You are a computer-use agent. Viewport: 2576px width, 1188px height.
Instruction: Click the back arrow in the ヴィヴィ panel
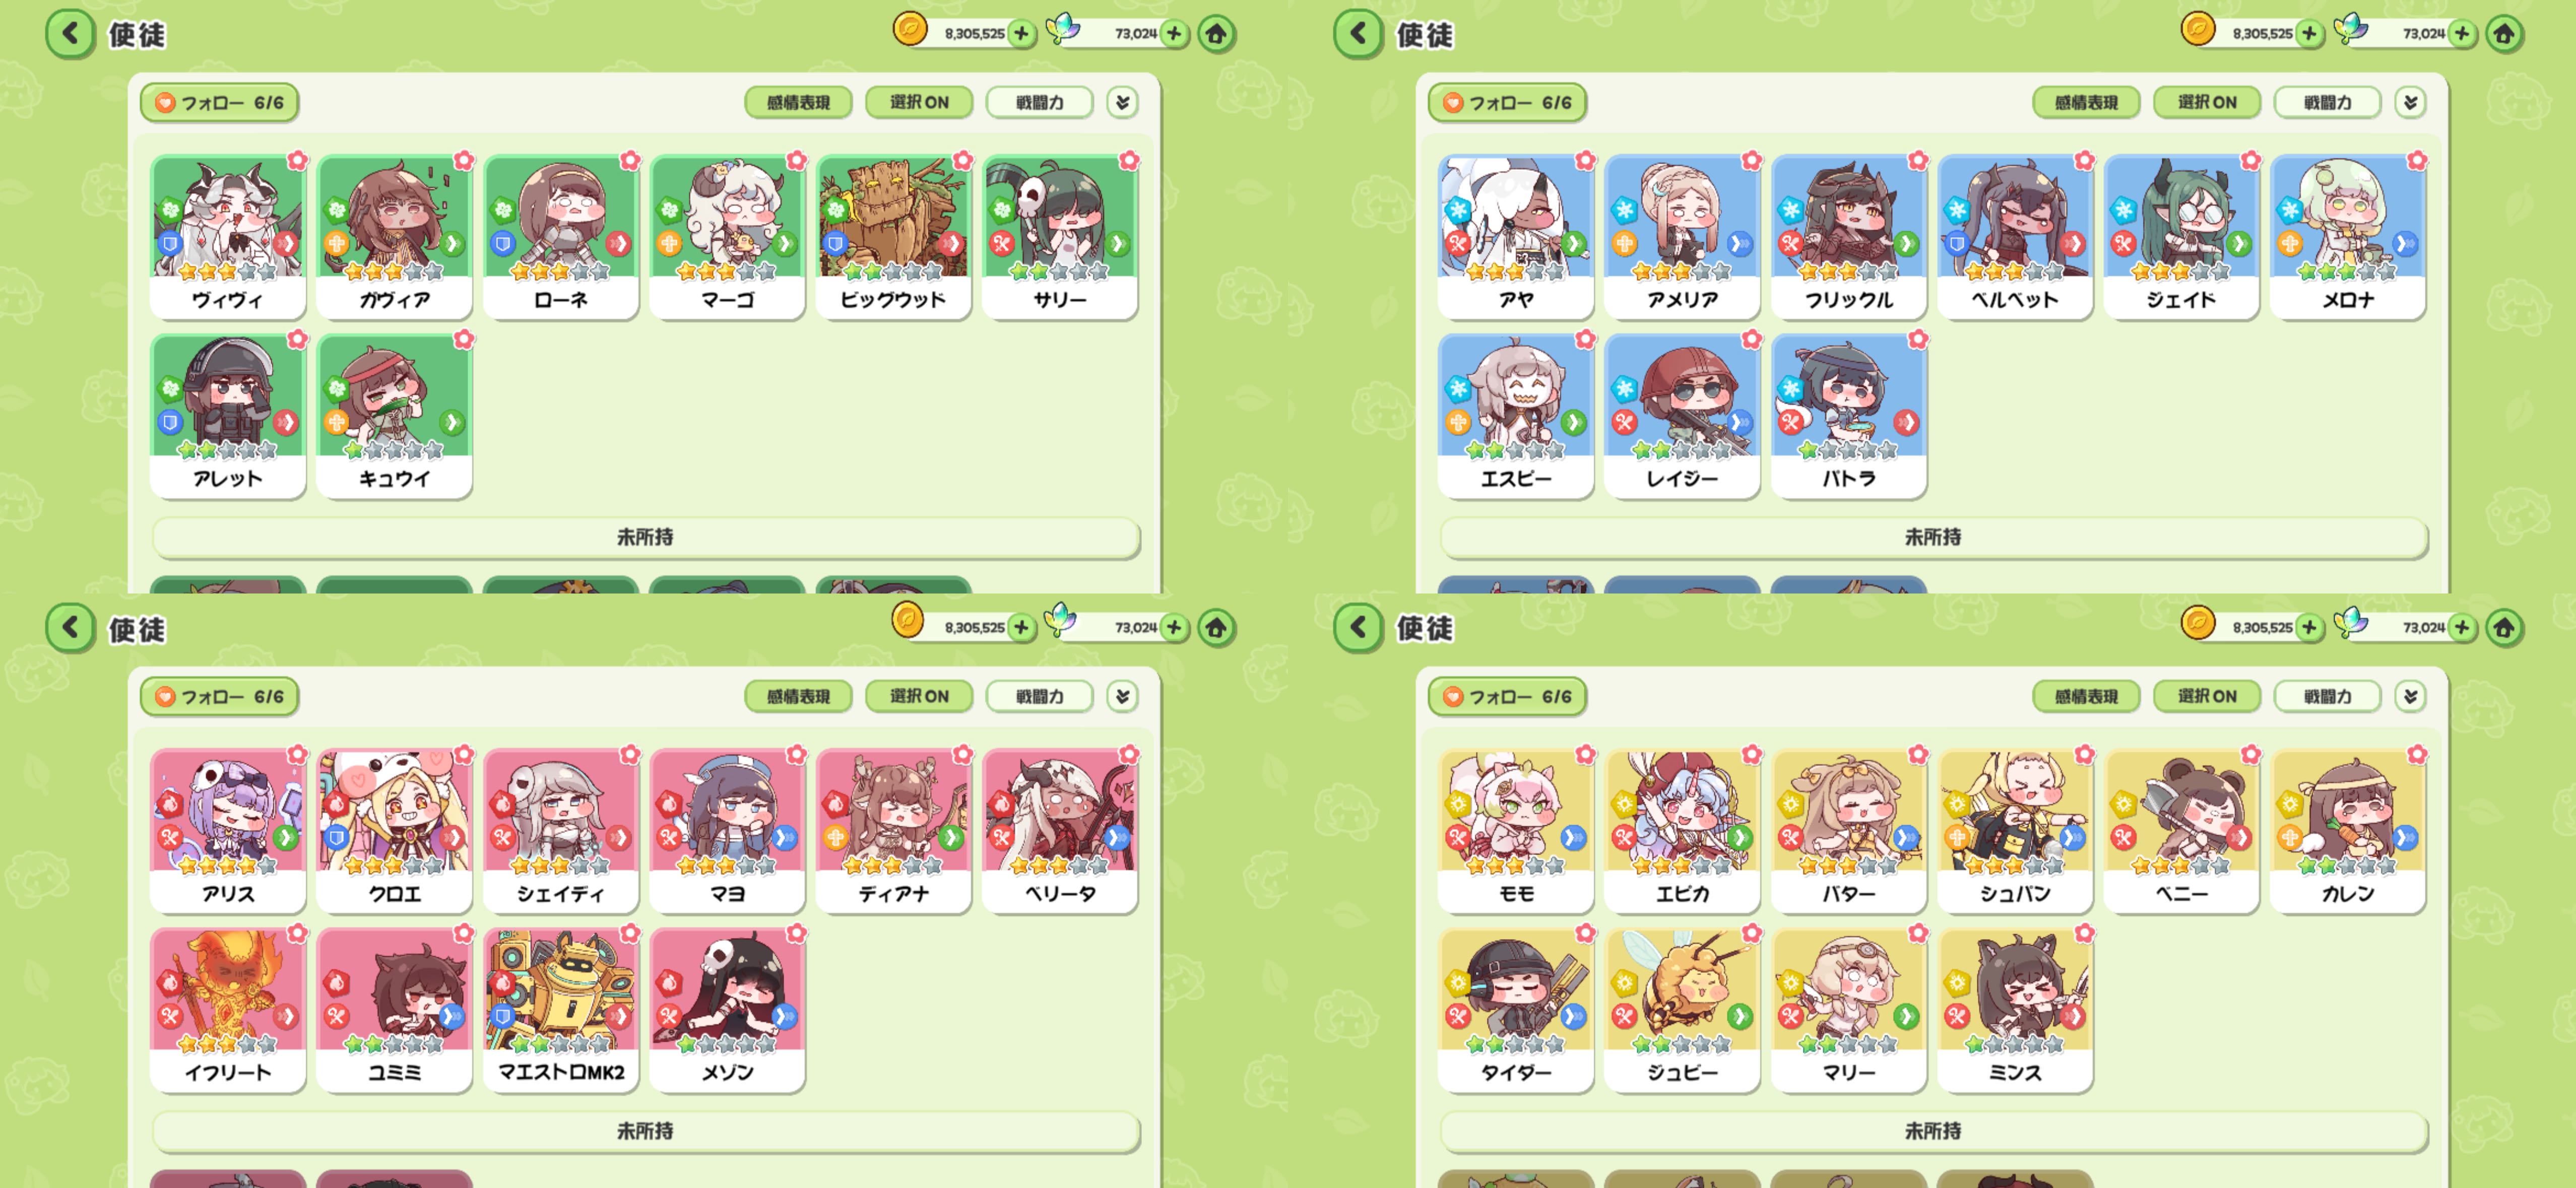(70, 34)
